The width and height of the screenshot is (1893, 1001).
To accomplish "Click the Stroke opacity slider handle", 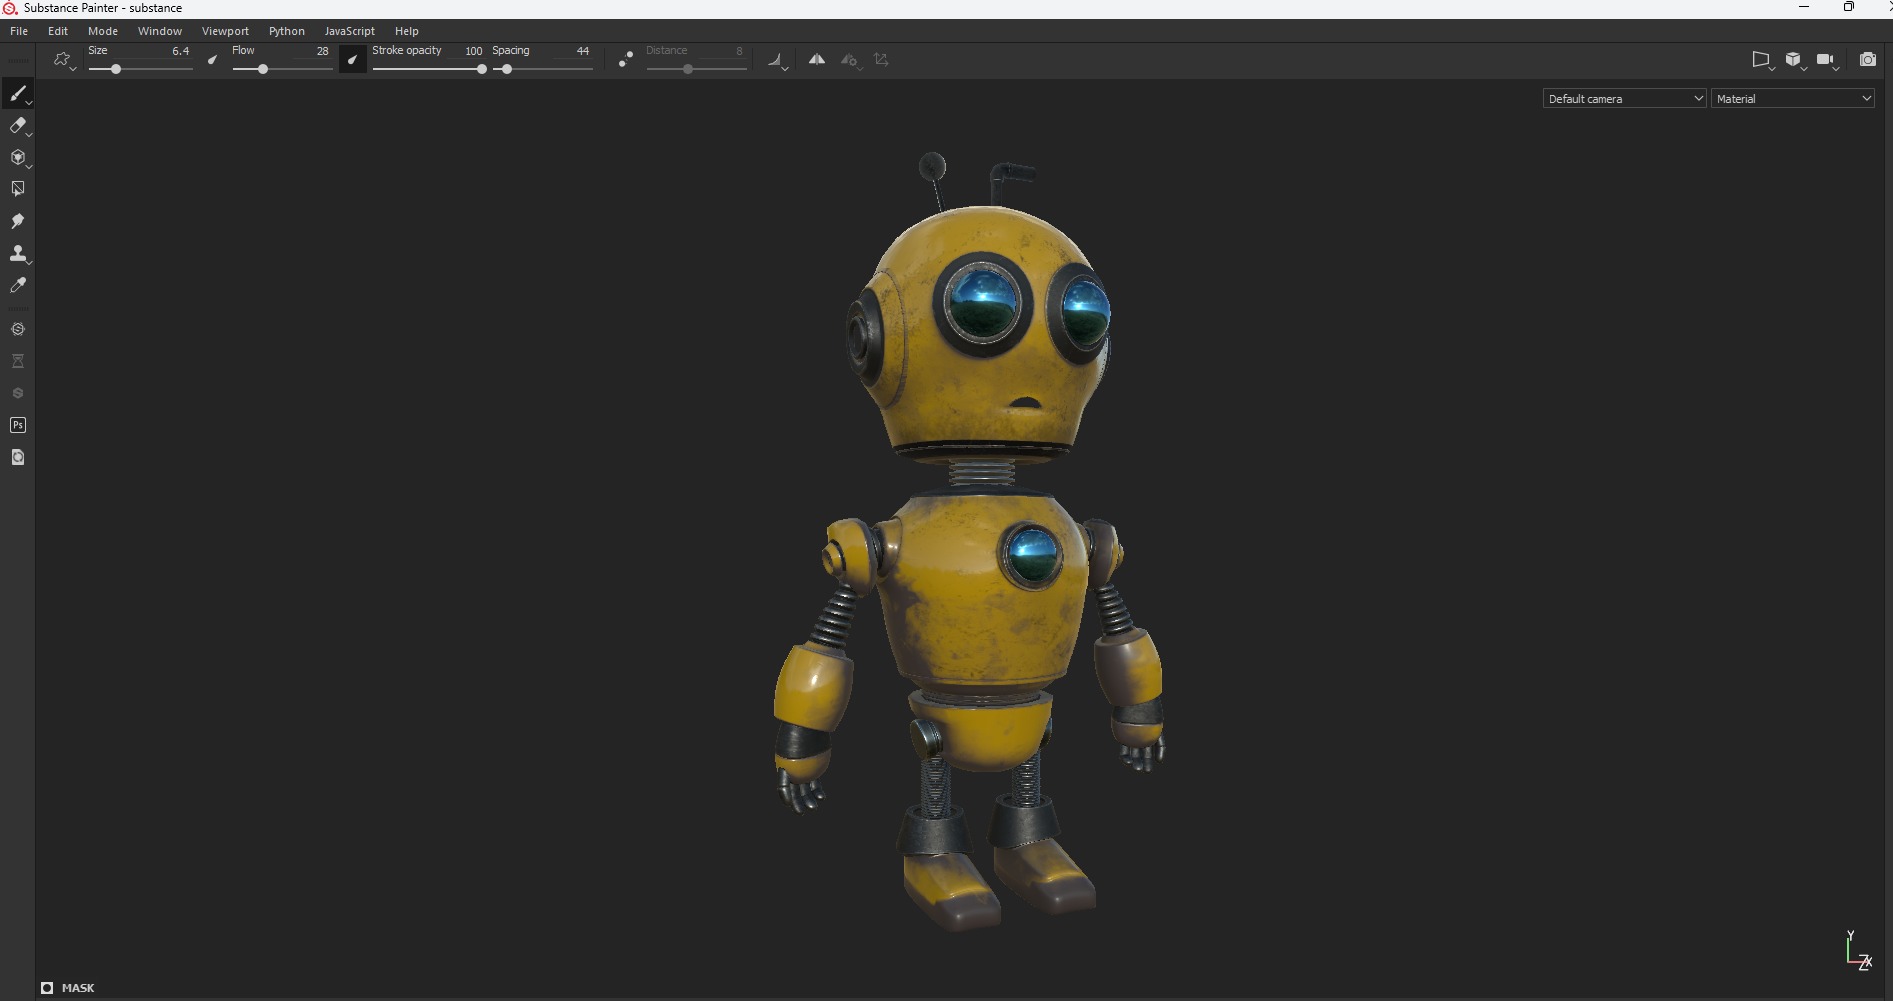I will (481, 69).
